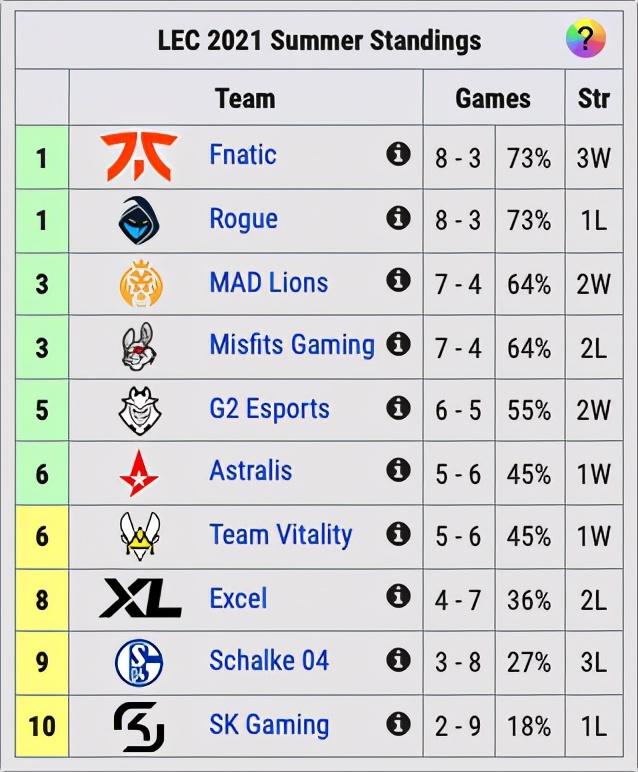Click the info icon in Excel row
The width and height of the screenshot is (638, 772).
coord(398,597)
